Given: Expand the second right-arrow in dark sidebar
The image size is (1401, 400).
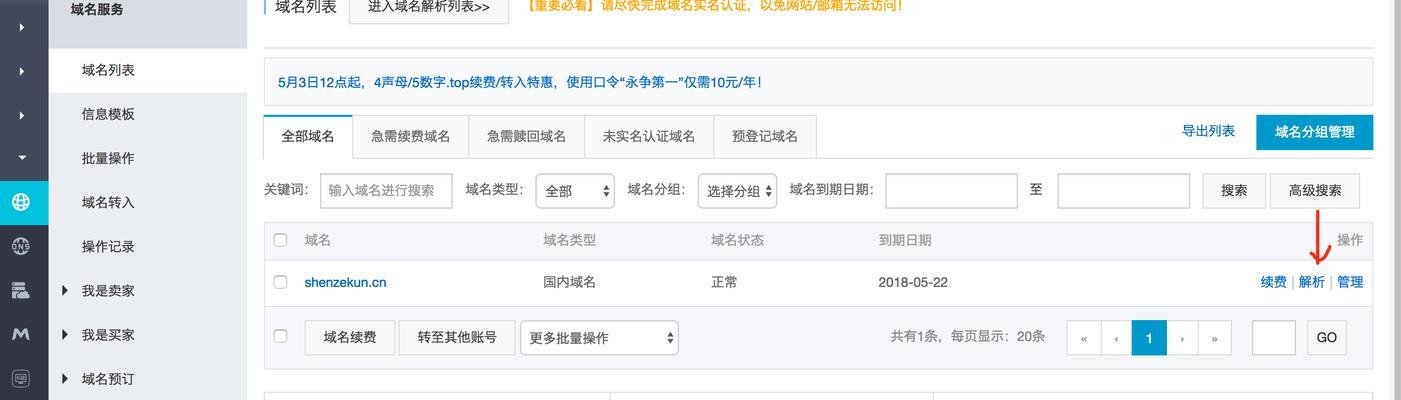Looking at the screenshot, I should pyautogui.click(x=22, y=71).
